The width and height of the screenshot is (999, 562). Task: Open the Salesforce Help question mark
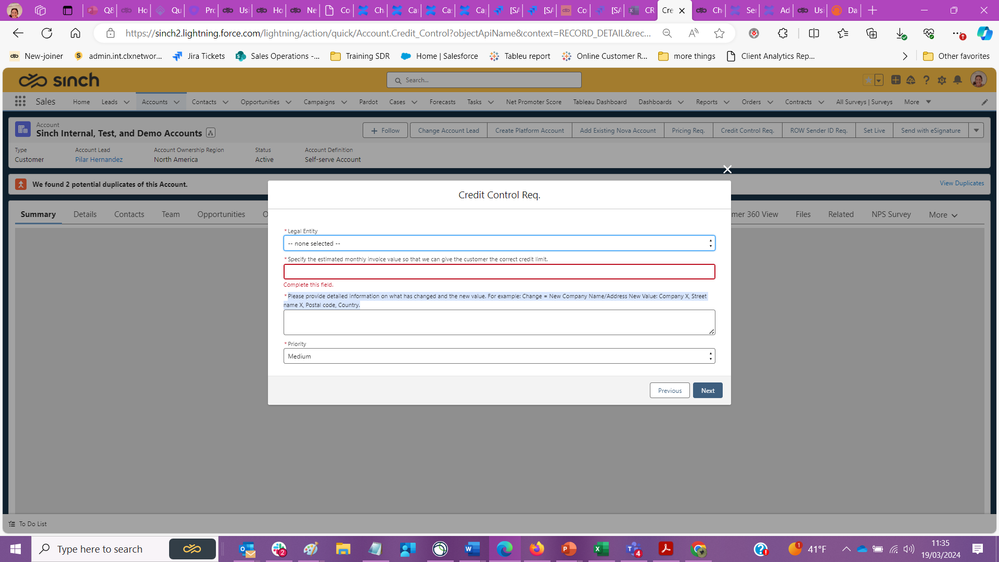click(926, 80)
